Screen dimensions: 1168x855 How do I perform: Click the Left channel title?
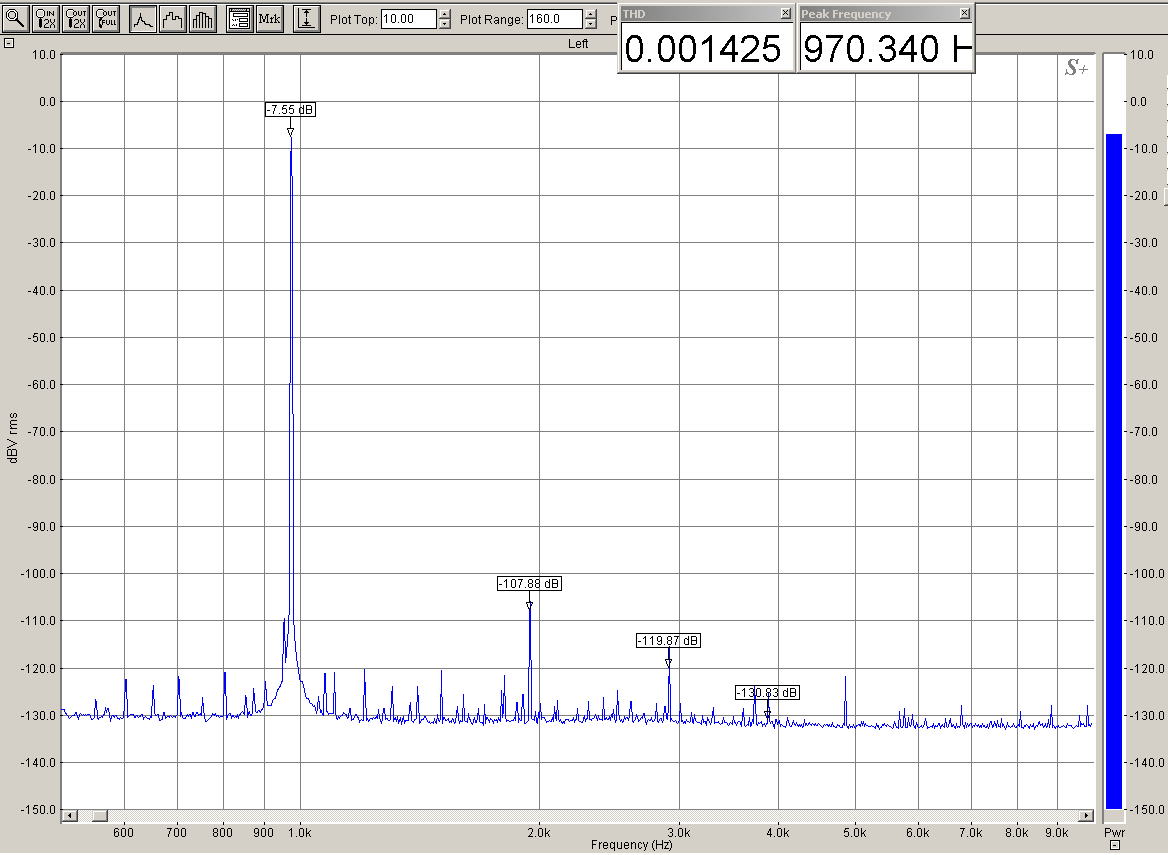click(x=578, y=44)
